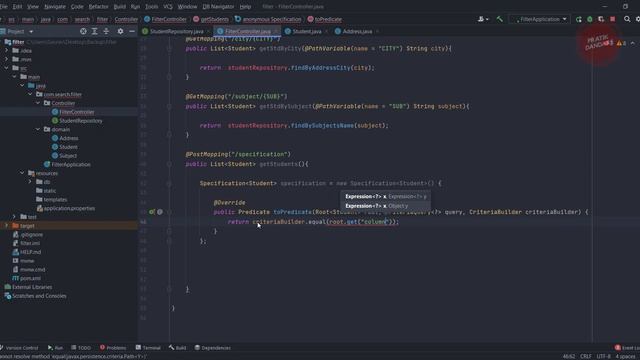Open the DB Navigator menu
This screenshot has width=640, height=360.
pos(218,7)
